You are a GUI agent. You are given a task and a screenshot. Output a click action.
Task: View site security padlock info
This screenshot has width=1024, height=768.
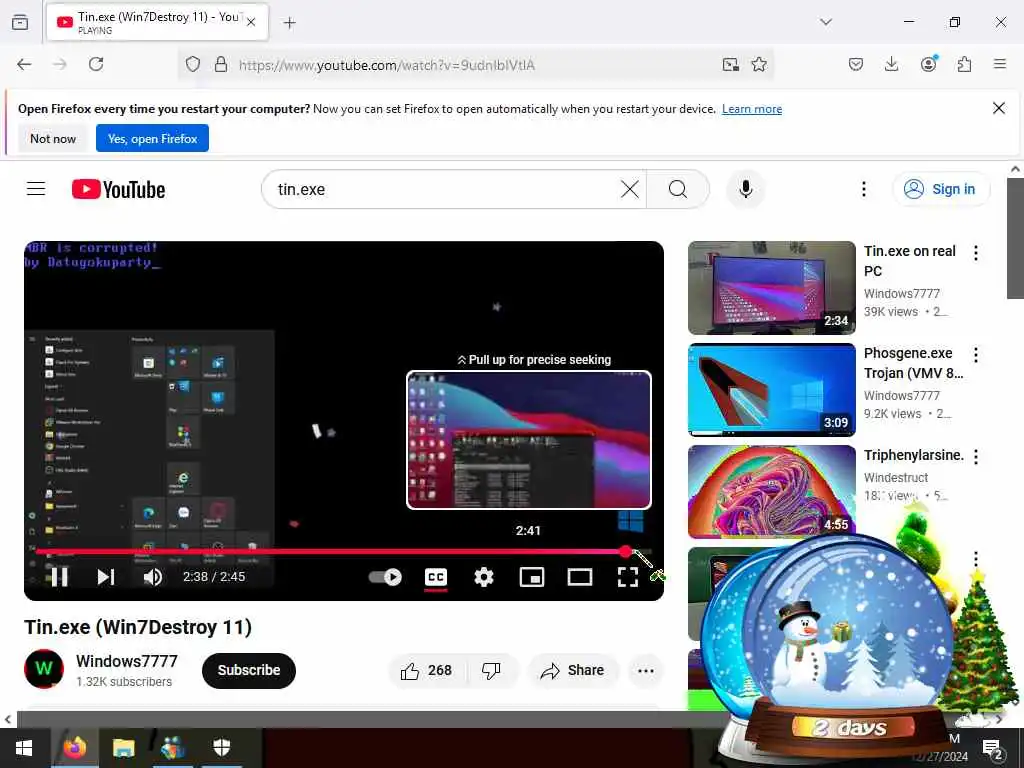(x=221, y=64)
